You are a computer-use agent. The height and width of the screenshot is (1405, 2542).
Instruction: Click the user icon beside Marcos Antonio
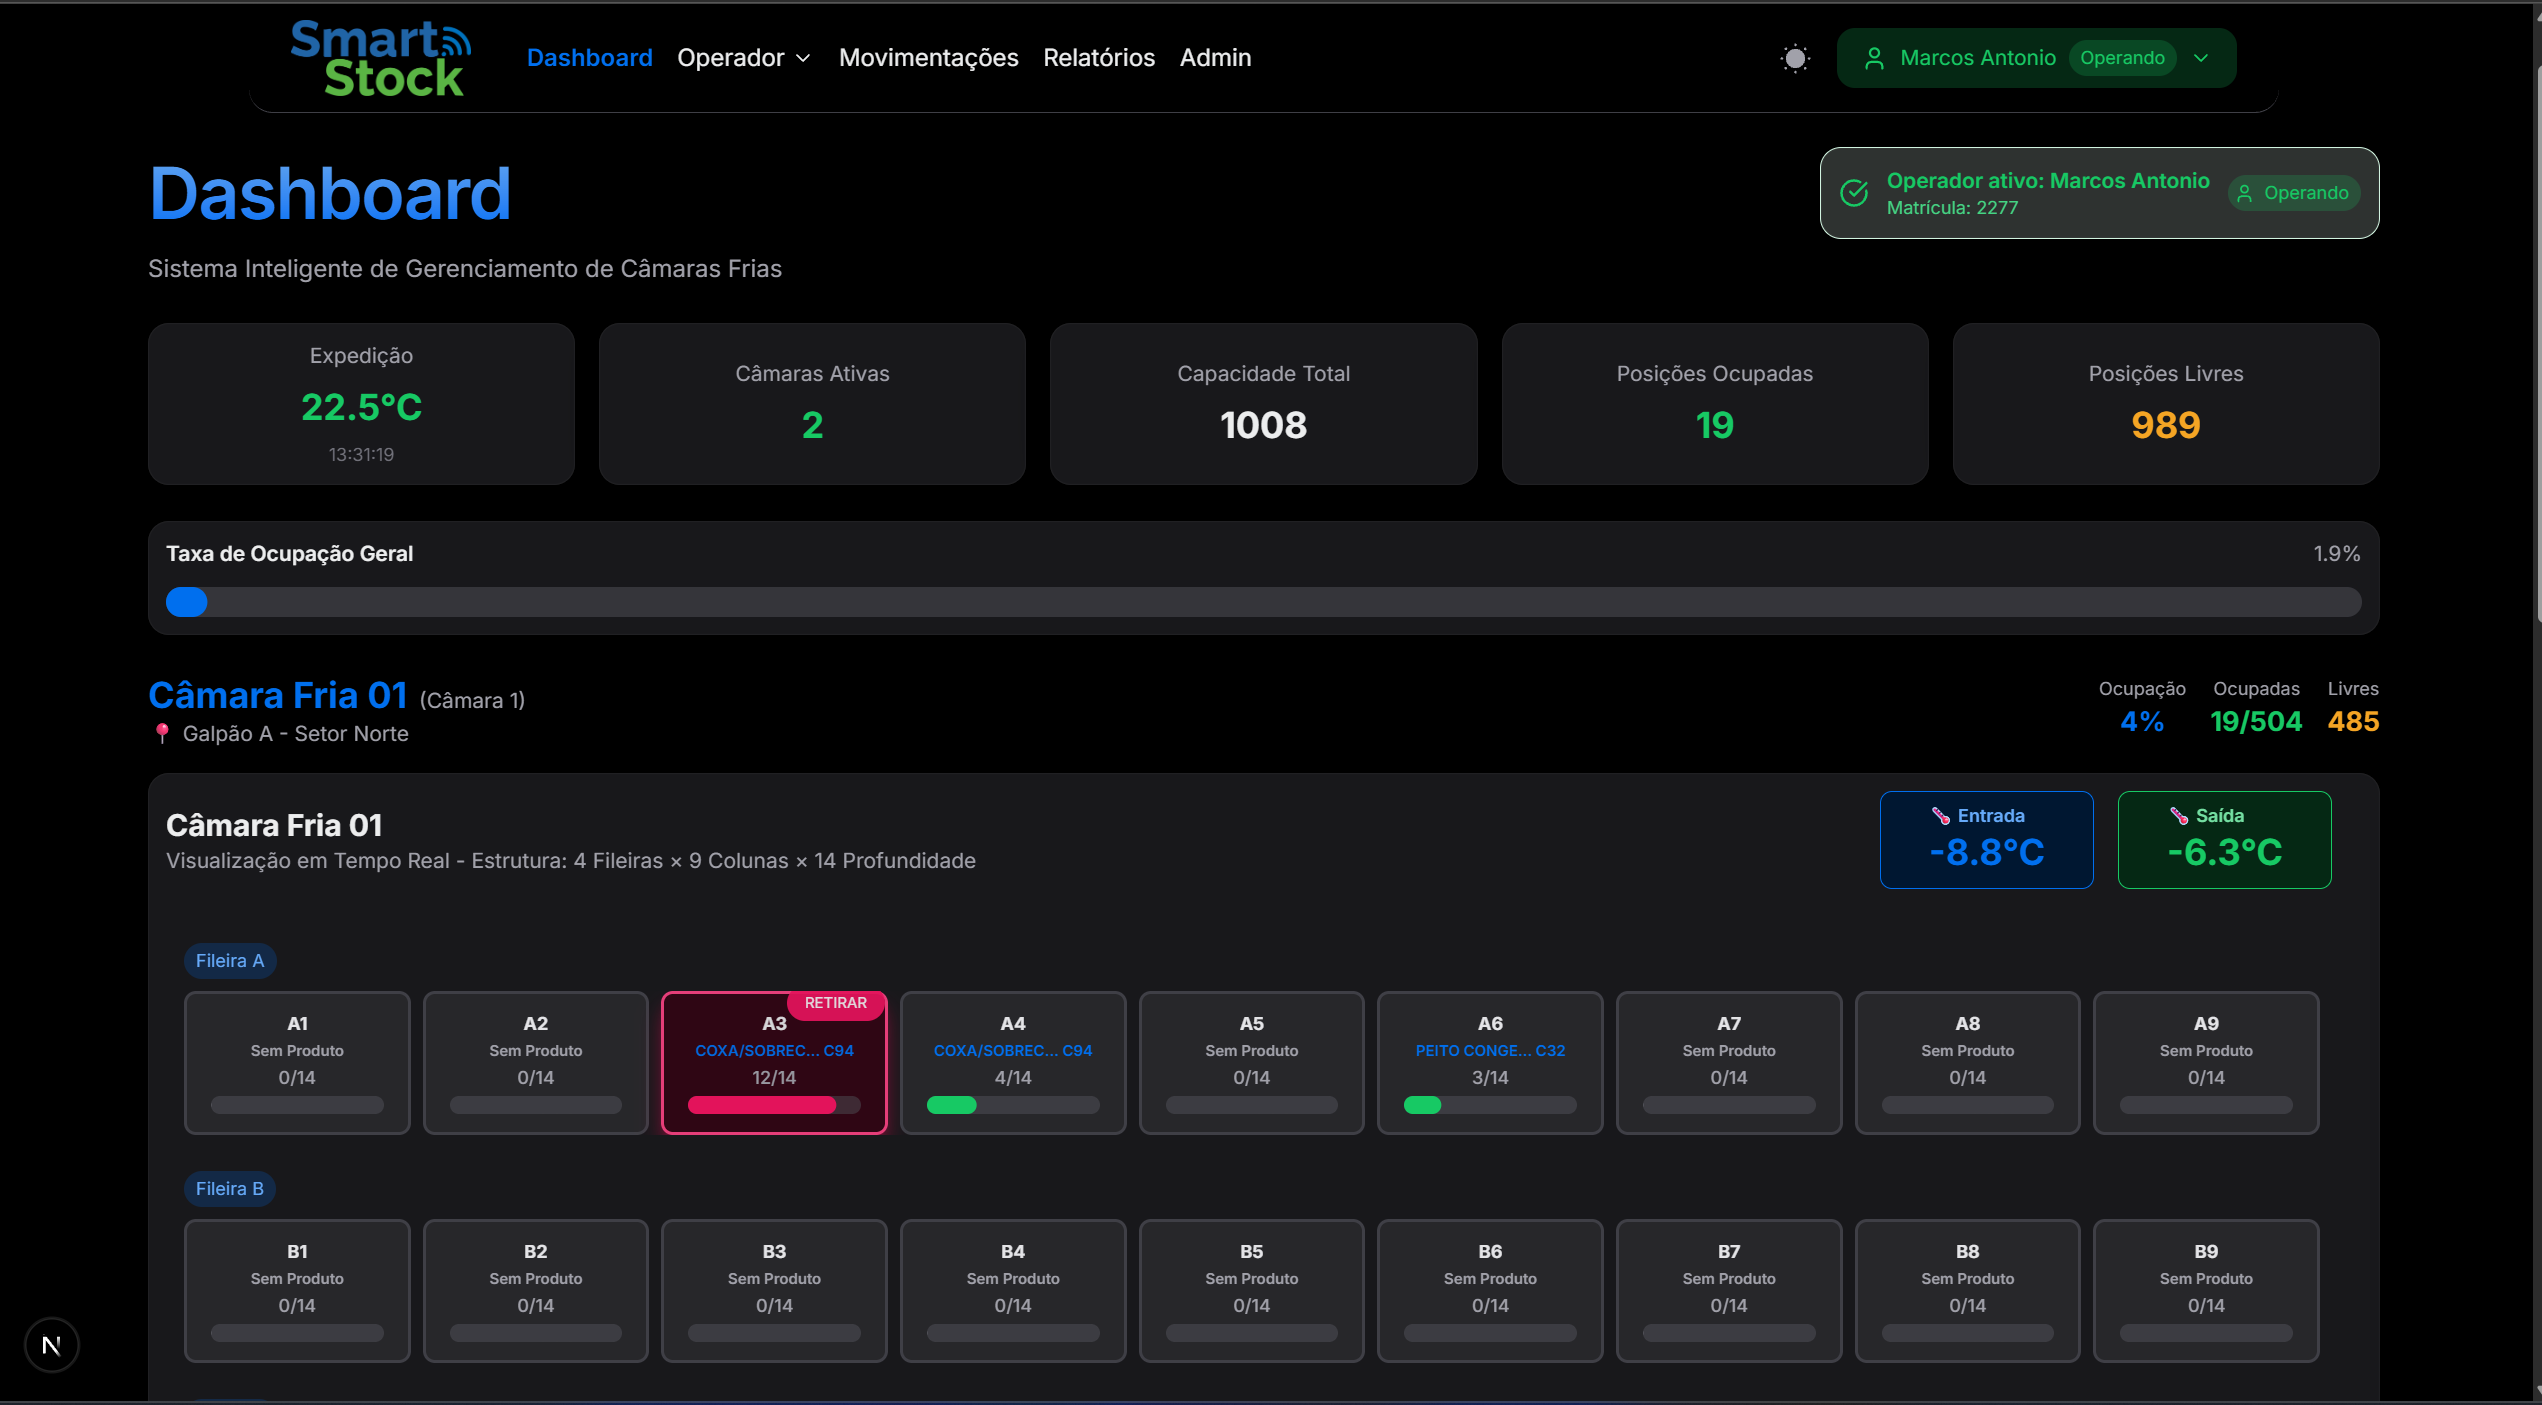pos(1874,58)
